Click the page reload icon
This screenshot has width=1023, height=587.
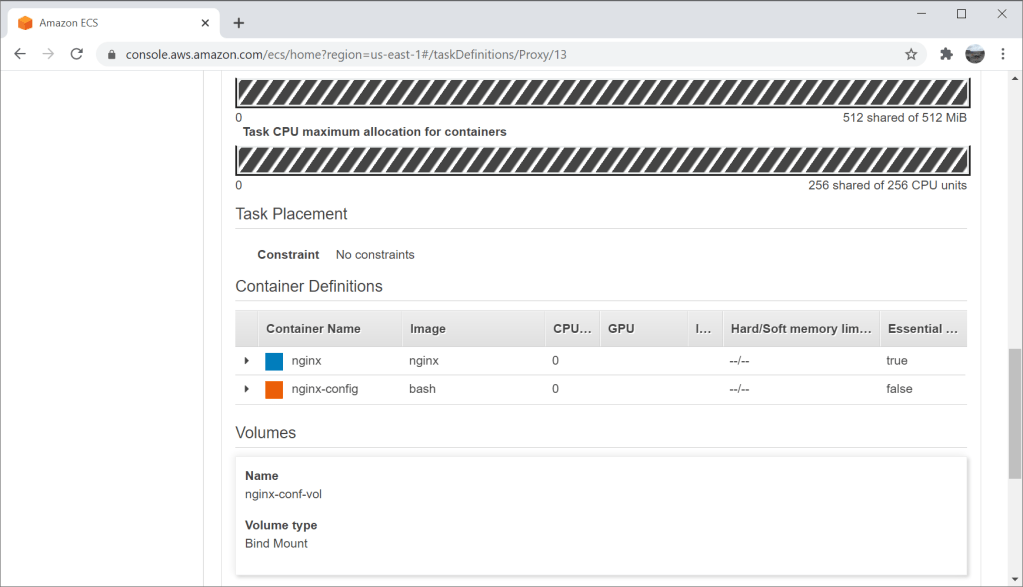click(x=76, y=54)
